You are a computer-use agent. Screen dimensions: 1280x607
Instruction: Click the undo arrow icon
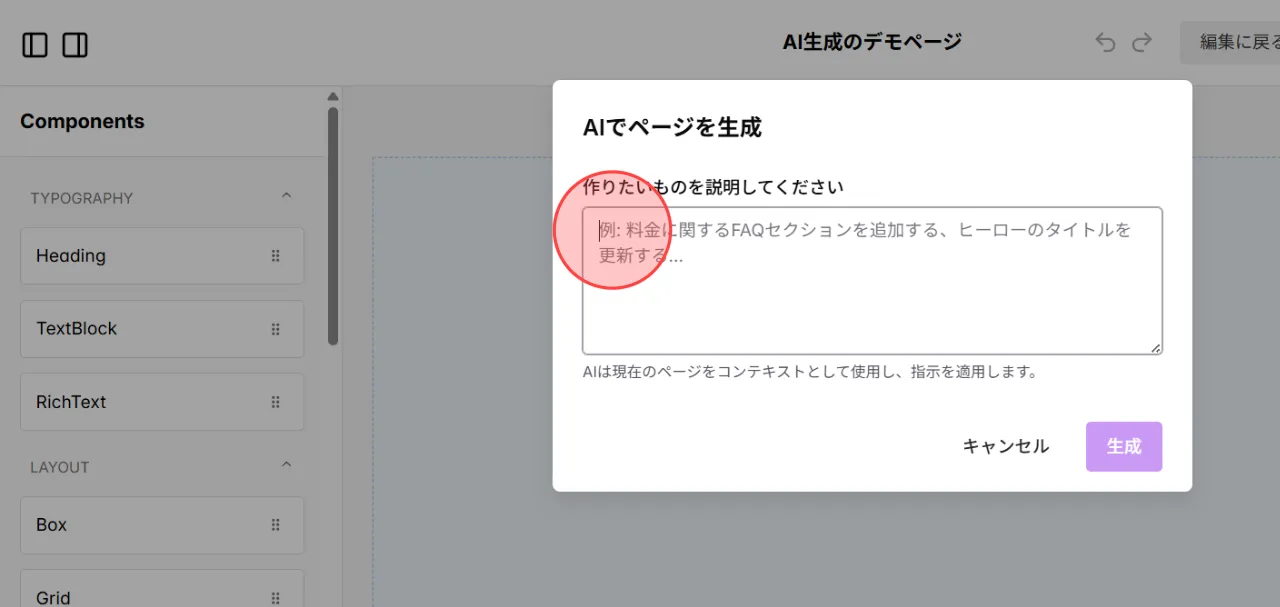click(x=1105, y=43)
